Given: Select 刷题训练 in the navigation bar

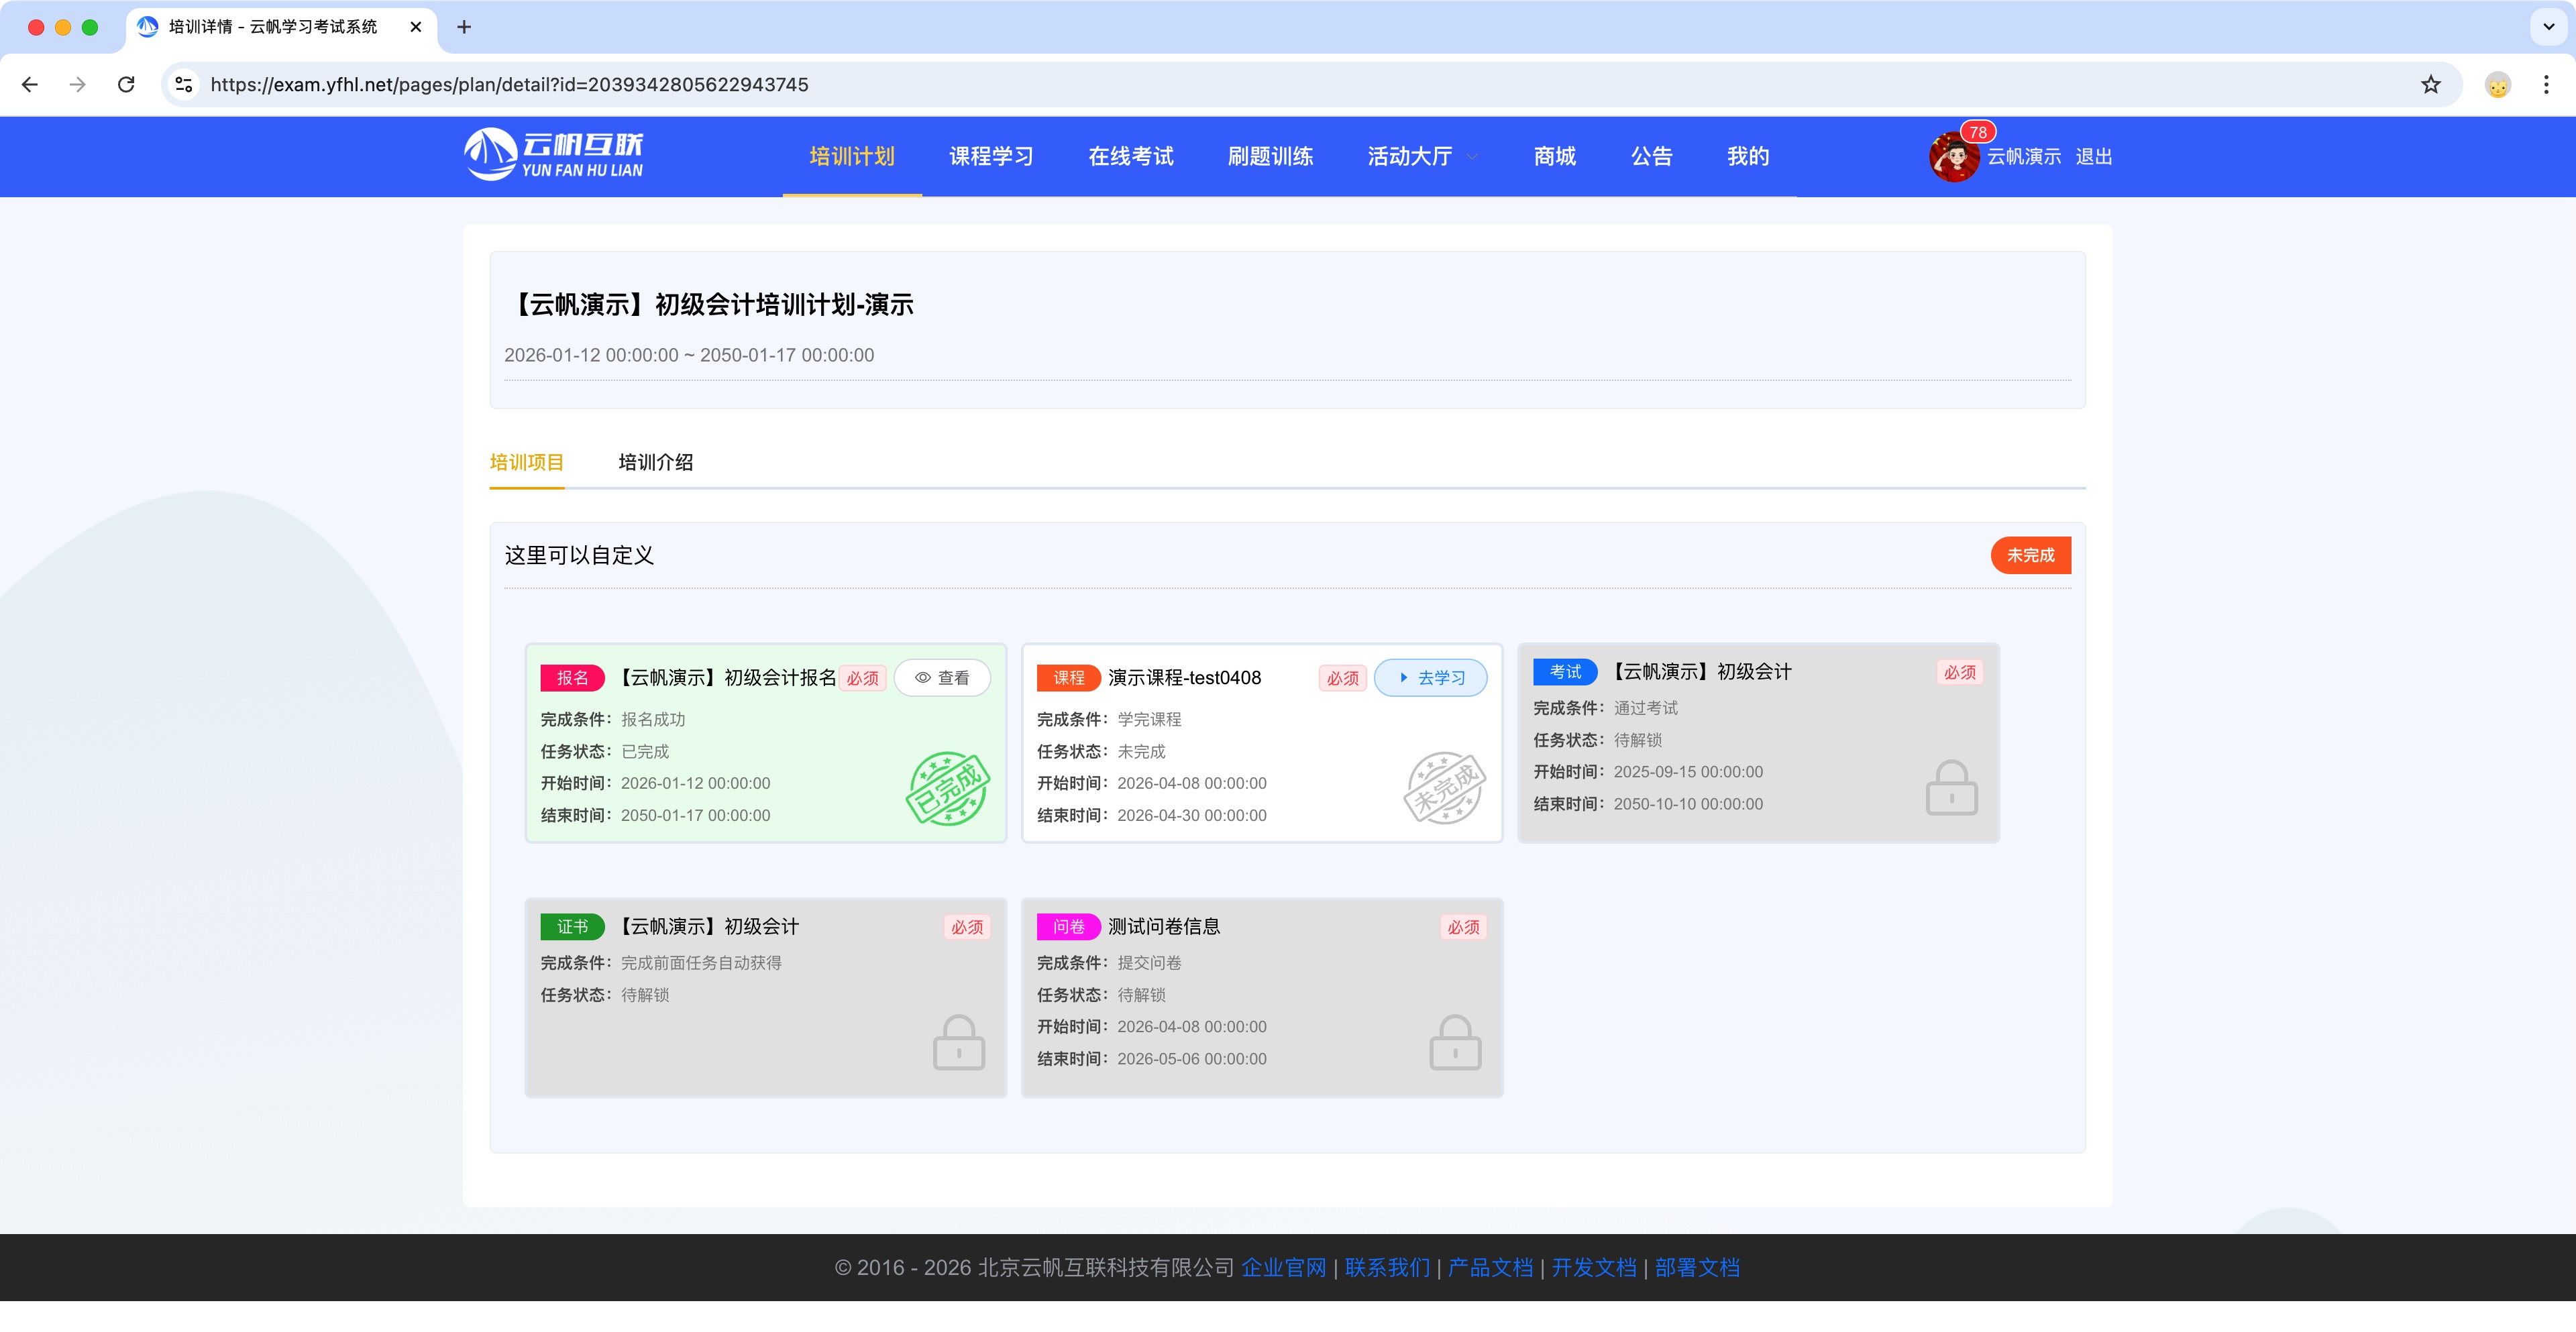Looking at the screenshot, I should [1271, 156].
